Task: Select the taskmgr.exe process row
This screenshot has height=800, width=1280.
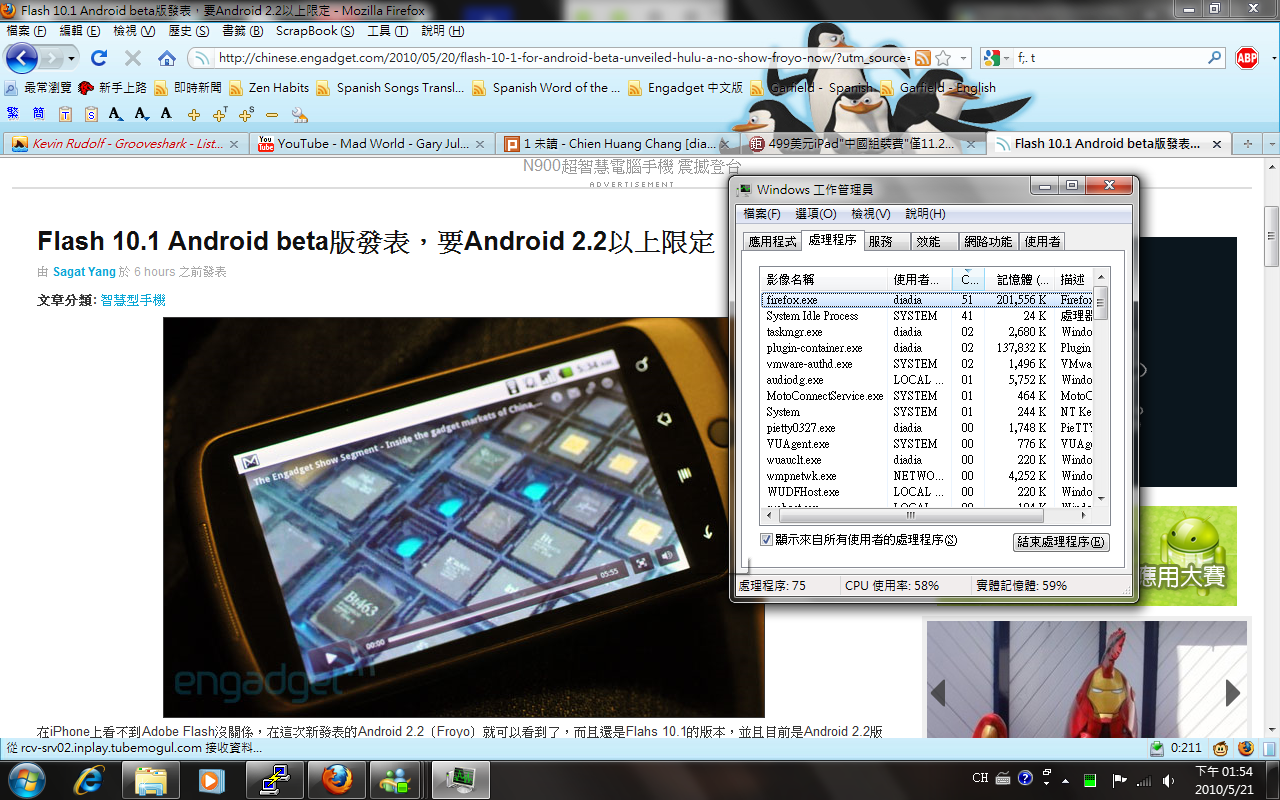Action: coord(927,332)
